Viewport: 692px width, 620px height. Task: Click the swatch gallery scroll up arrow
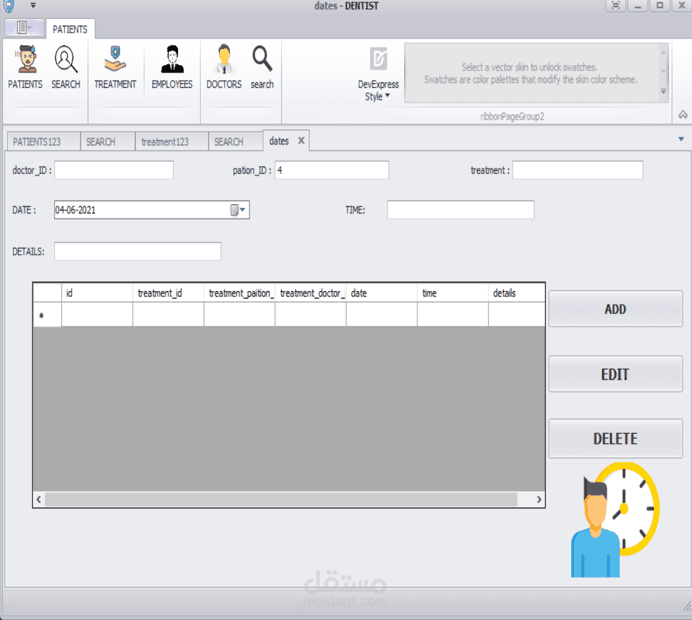point(663,53)
